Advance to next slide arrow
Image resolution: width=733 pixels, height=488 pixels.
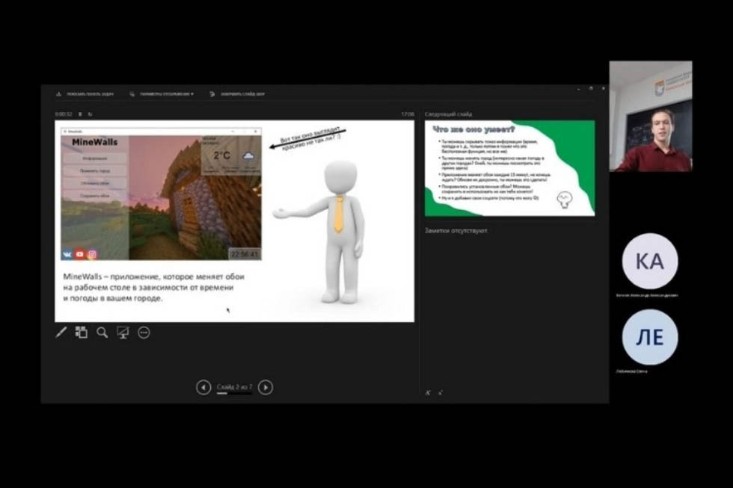coord(265,387)
